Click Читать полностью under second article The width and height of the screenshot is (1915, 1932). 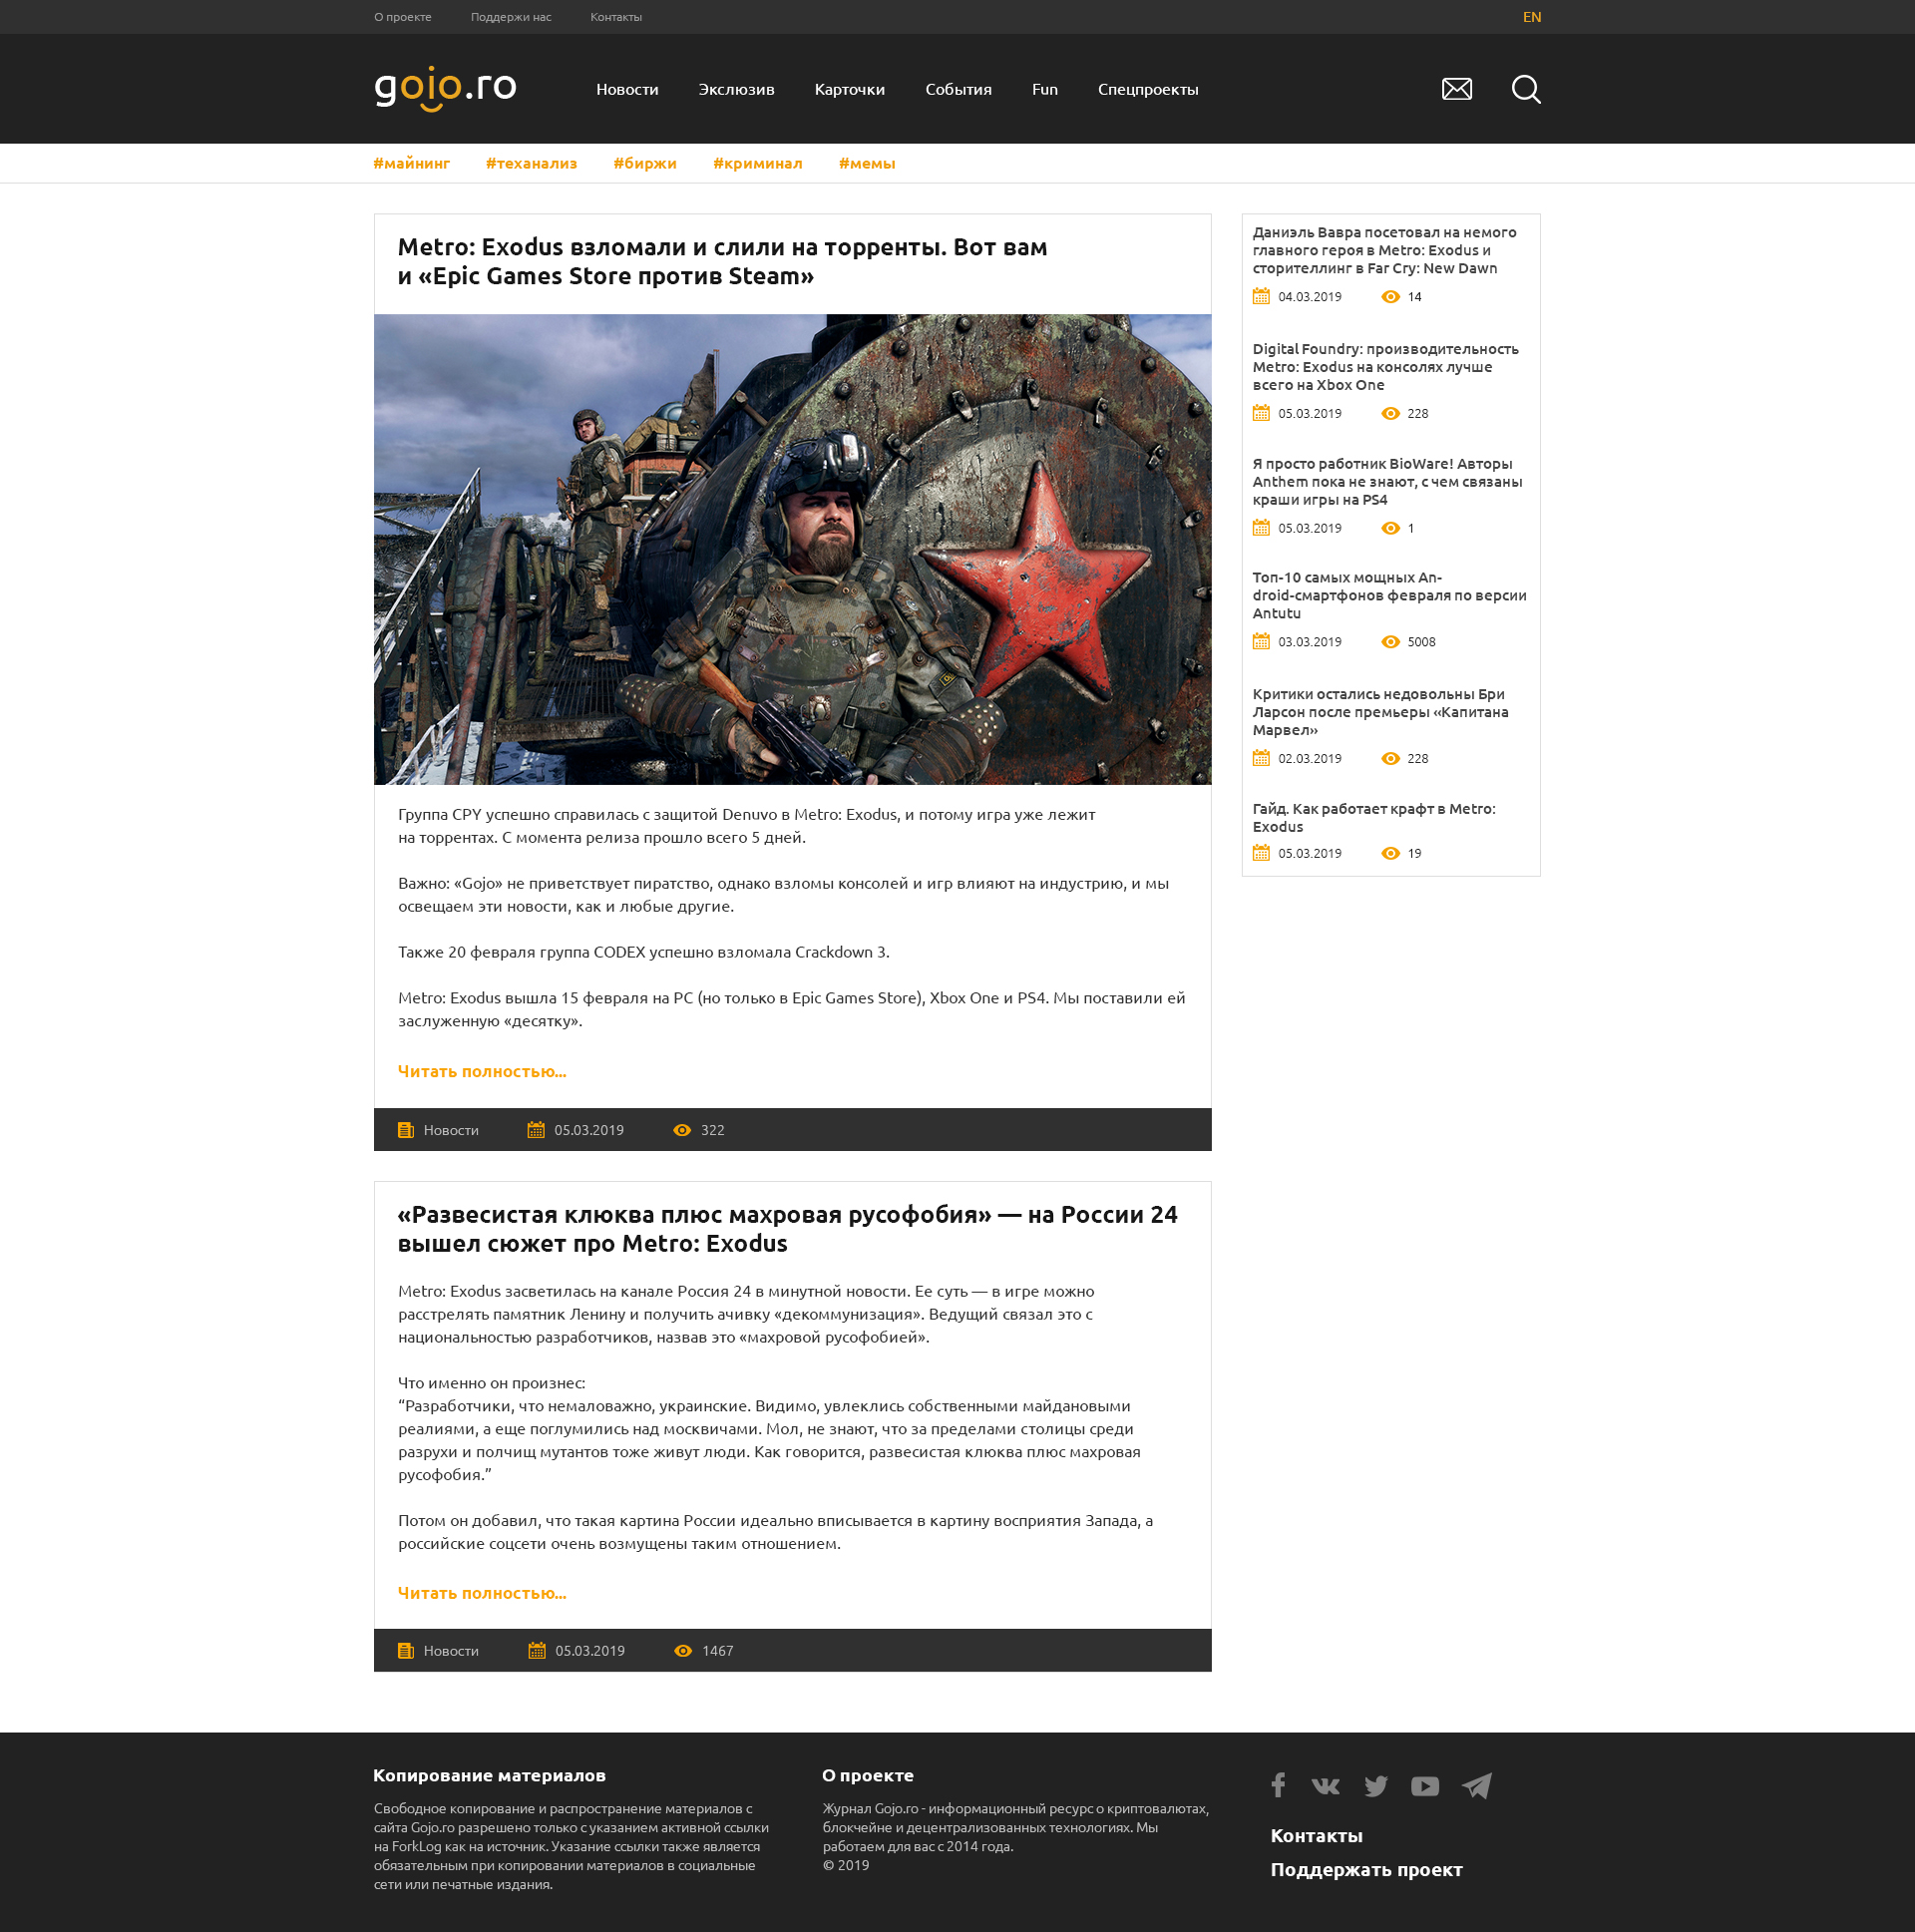coord(482,1593)
